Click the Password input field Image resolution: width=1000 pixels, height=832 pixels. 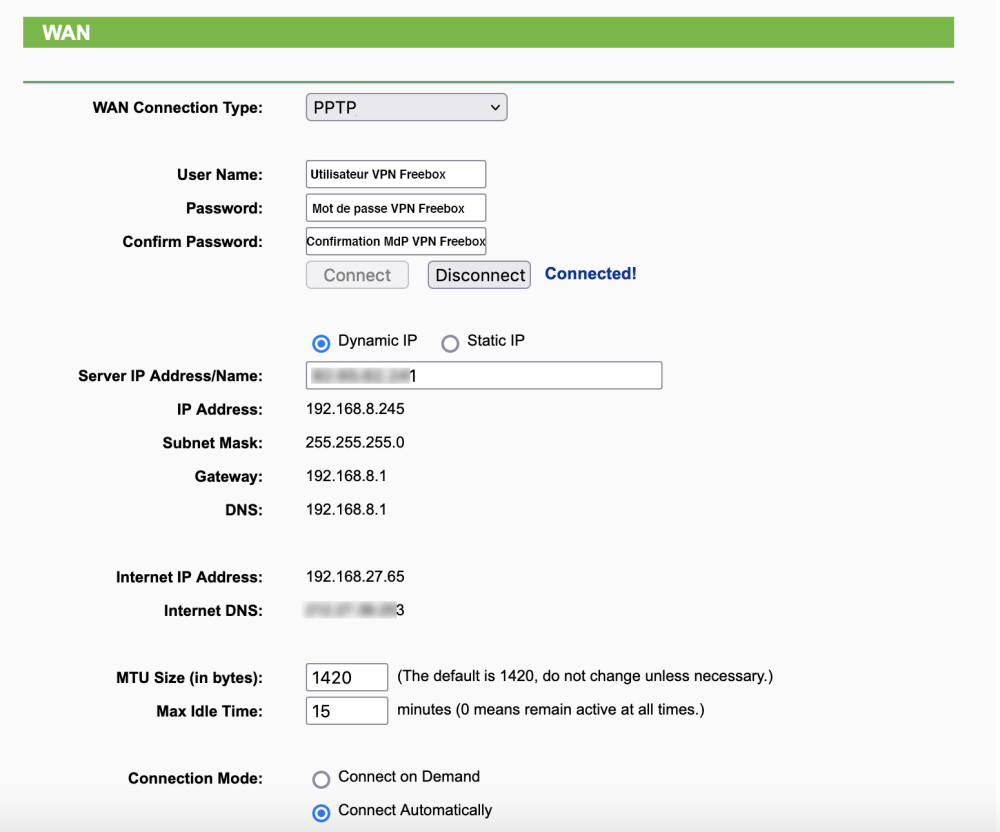click(396, 208)
